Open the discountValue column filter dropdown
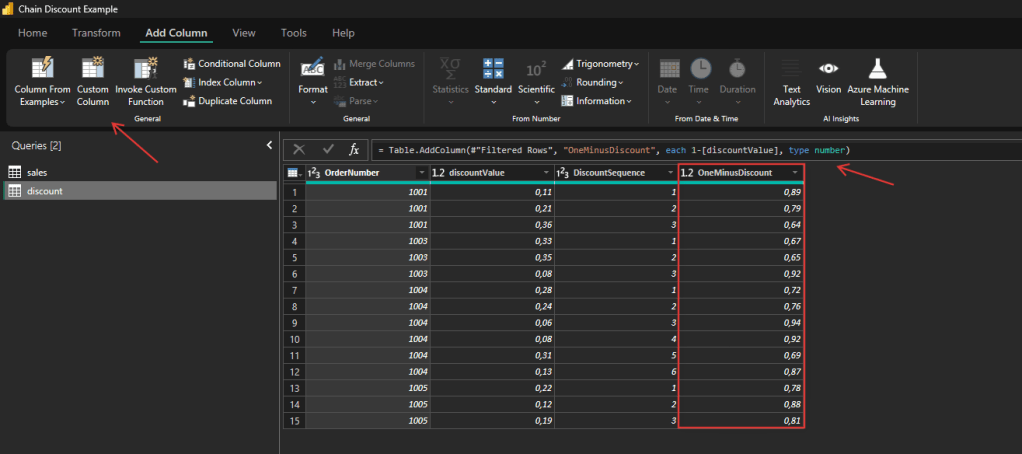 pos(546,173)
